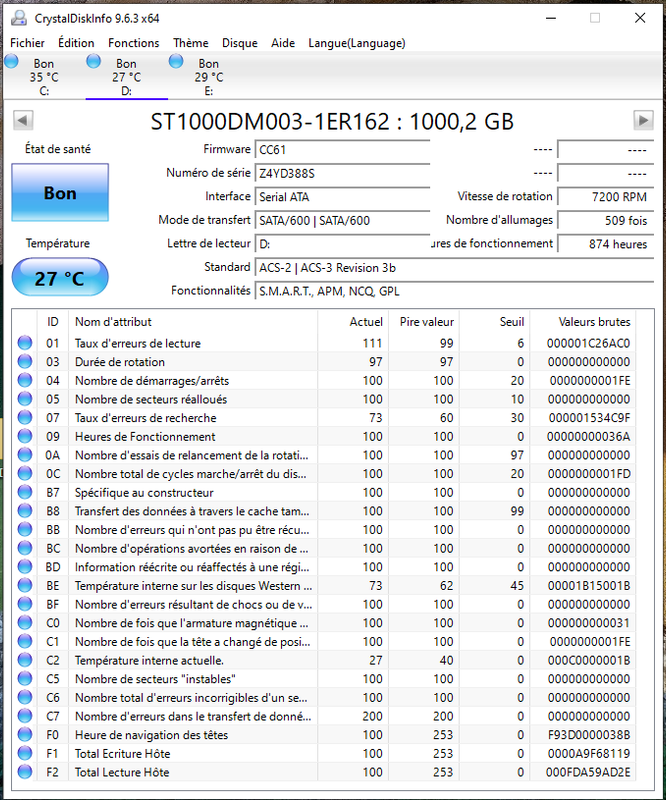The width and height of the screenshot is (666, 800).
Task: Click the CrystalDiskInfo app icon in title bar
Action: pyautogui.click(x=19, y=18)
